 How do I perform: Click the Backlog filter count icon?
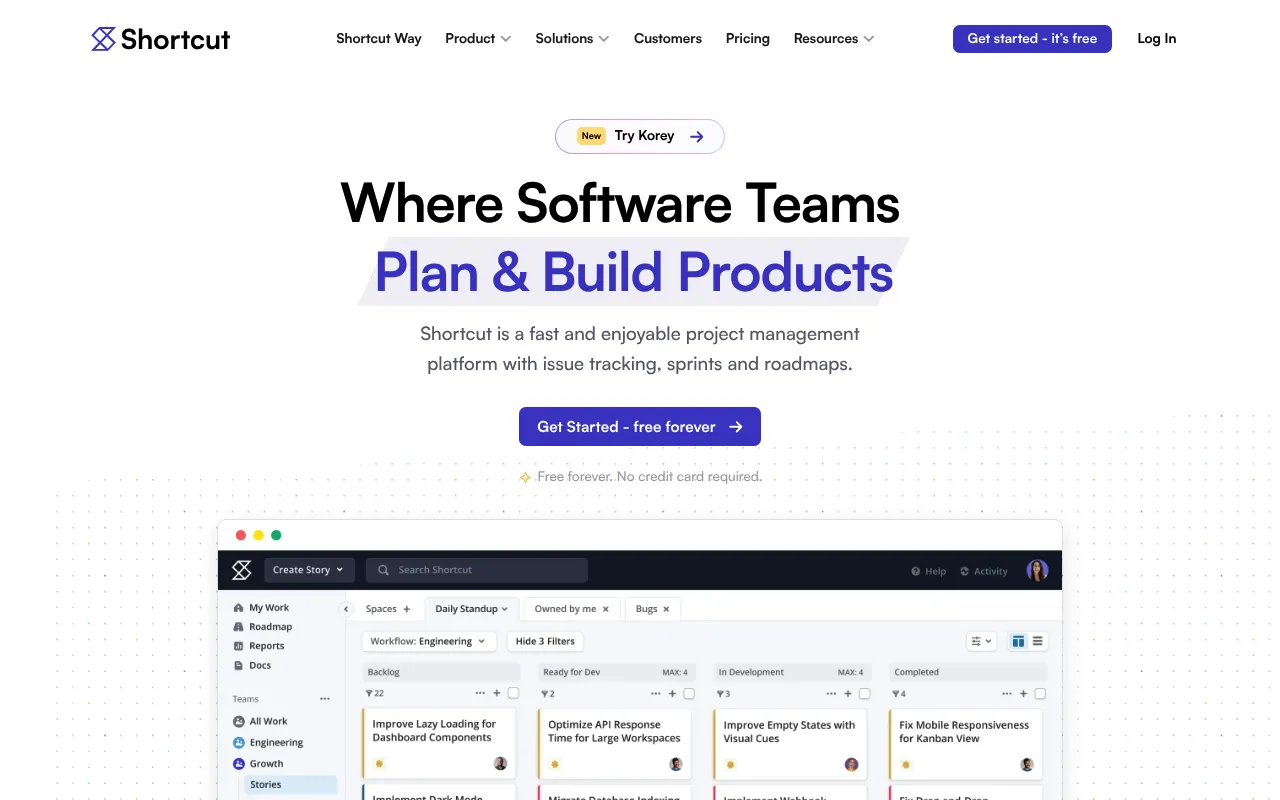click(x=369, y=693)
